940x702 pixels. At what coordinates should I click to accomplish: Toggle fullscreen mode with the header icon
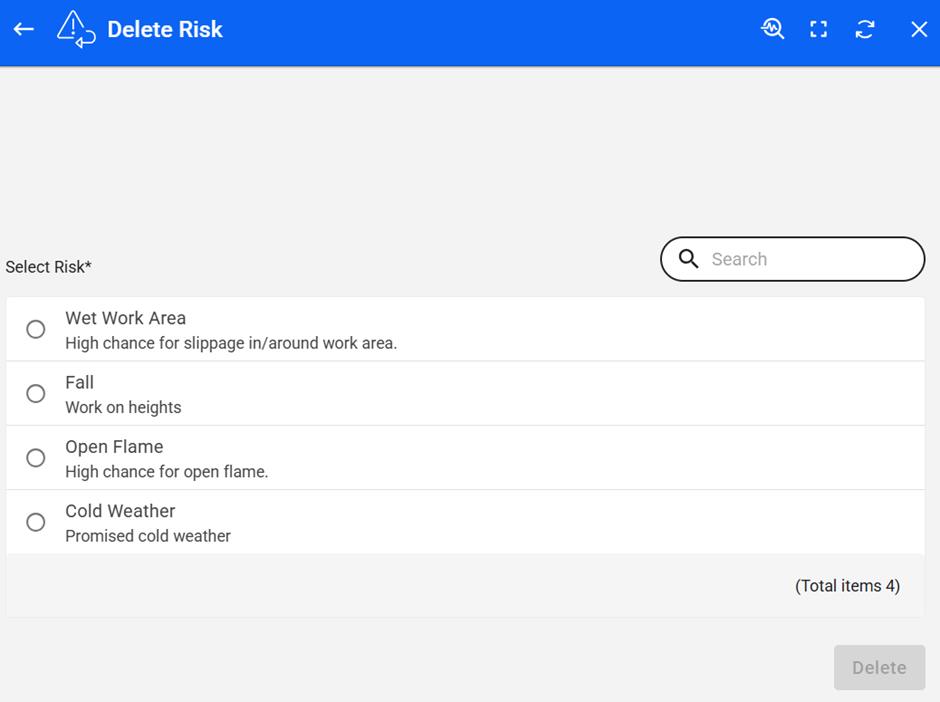[x=819, y=29]
